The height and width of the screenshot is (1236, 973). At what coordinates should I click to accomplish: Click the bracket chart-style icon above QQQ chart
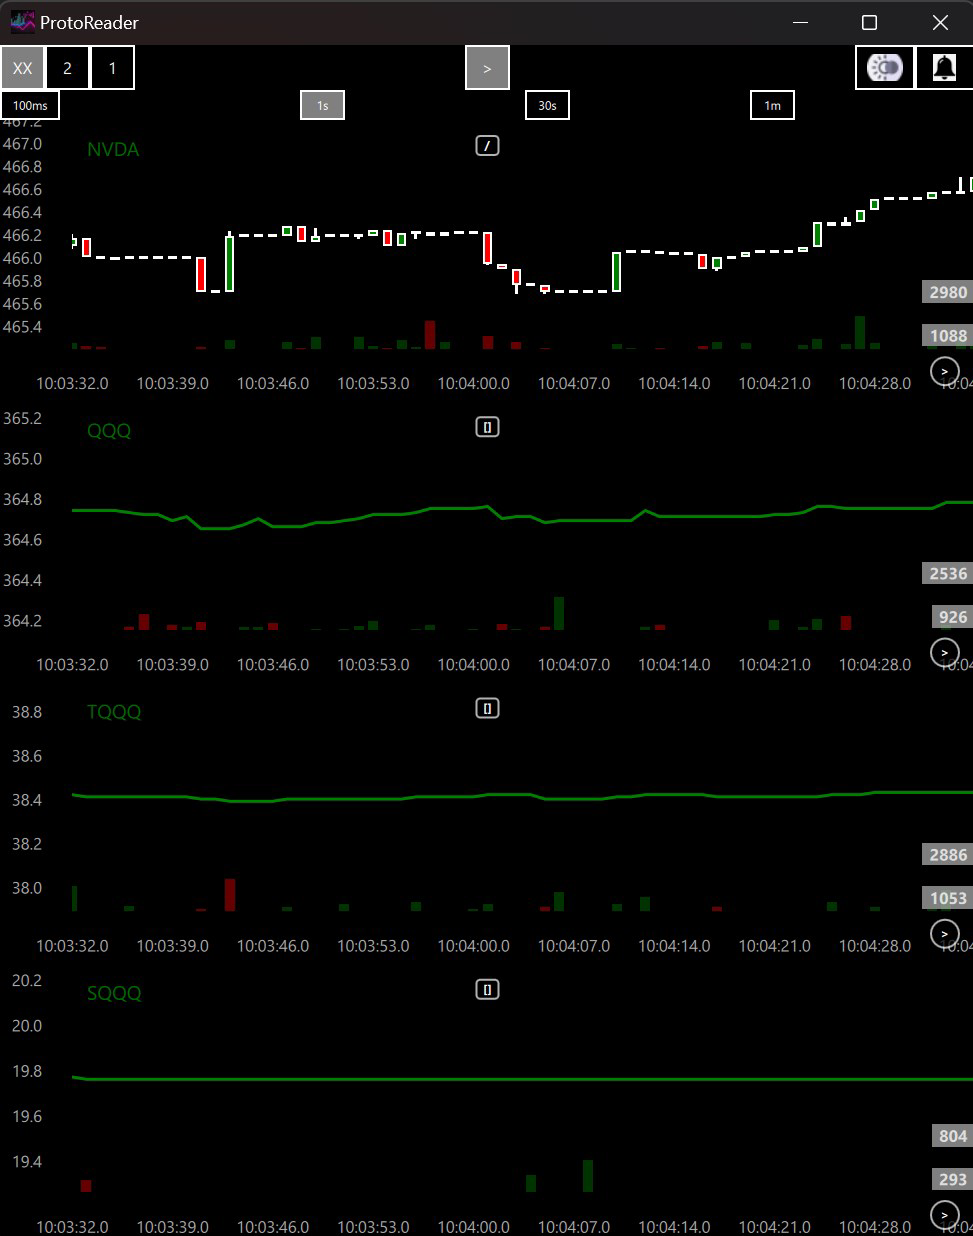click(x=487, y=426)
